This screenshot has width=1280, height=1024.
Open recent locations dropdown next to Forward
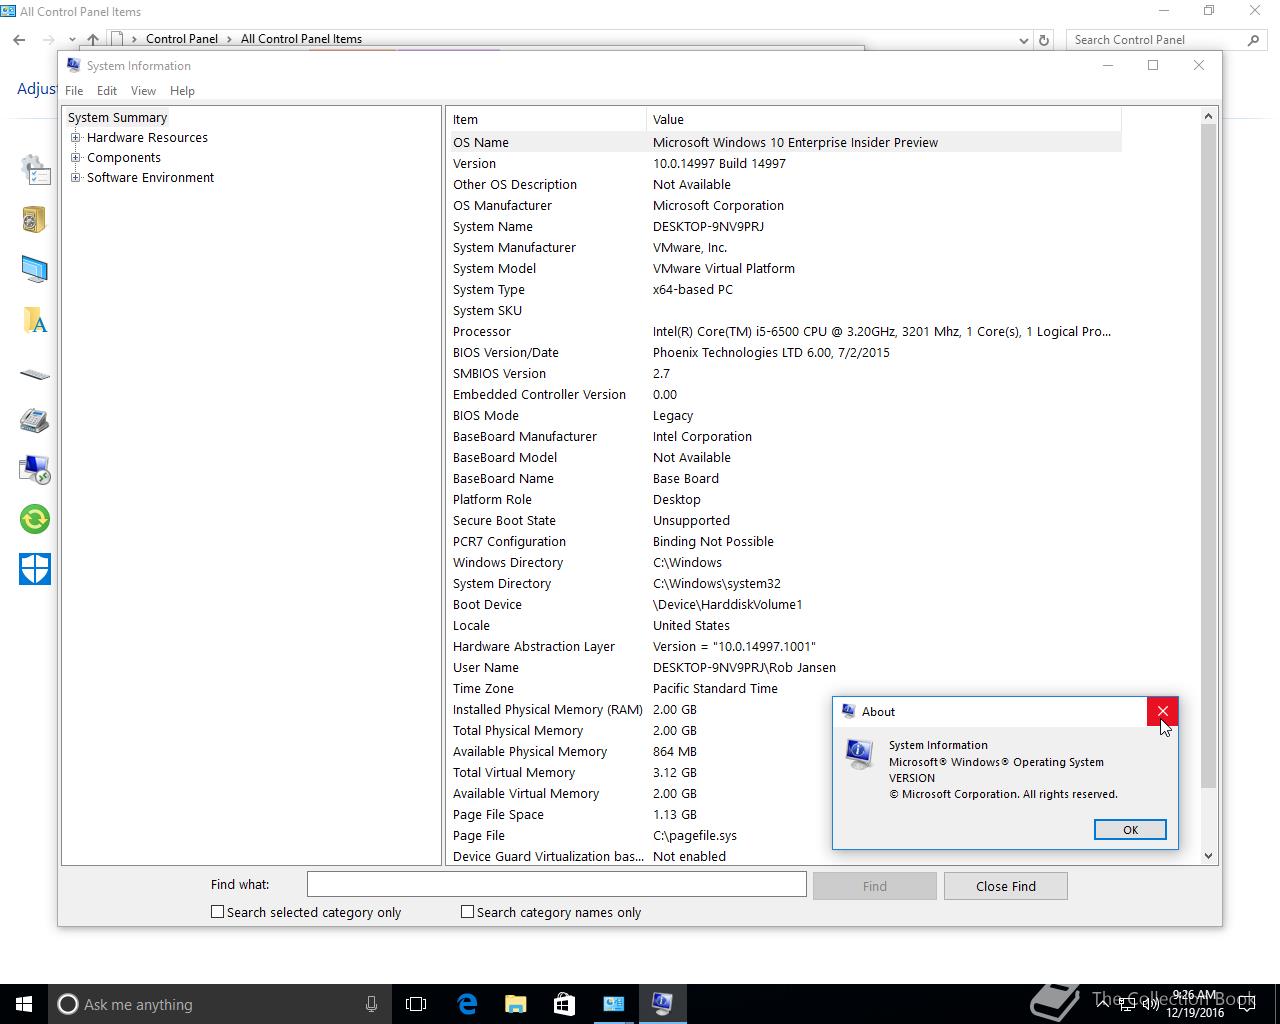[72, 40]
